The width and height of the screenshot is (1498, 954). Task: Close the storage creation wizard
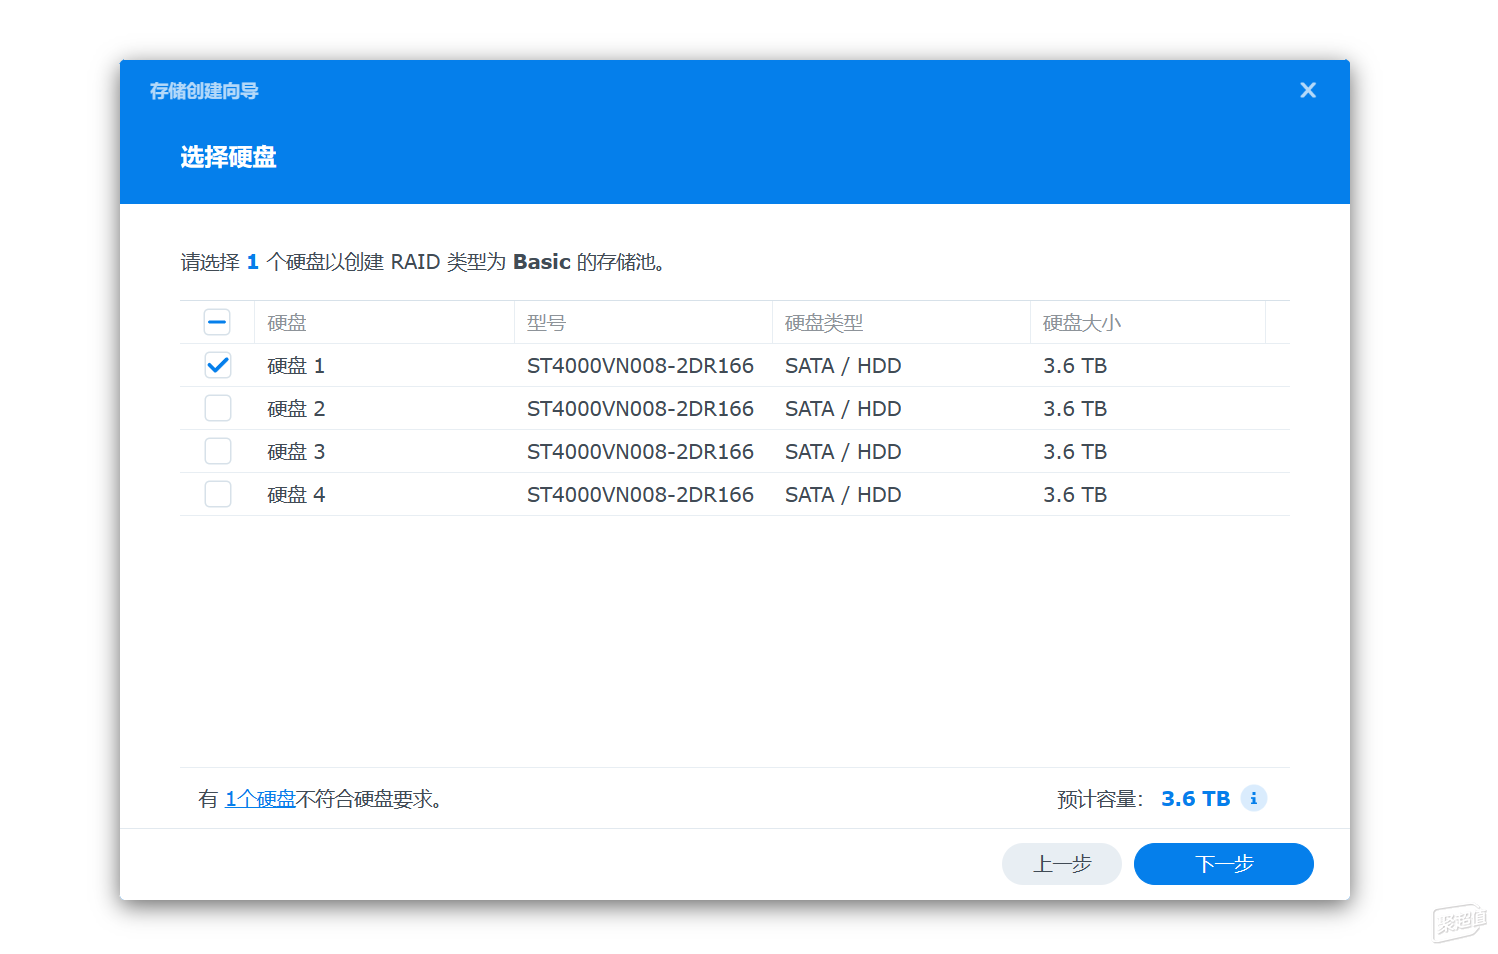pyautogui.click(x=1307, y=90)
